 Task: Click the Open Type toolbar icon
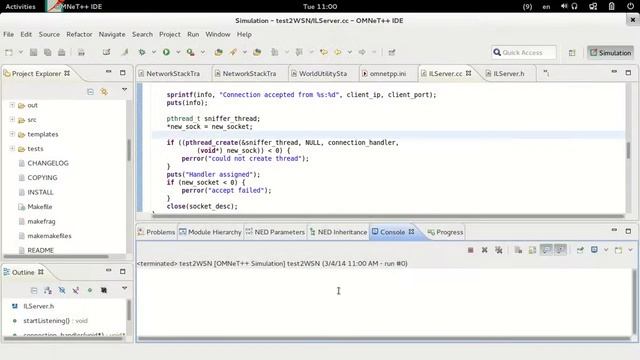(x=218, y=52)
